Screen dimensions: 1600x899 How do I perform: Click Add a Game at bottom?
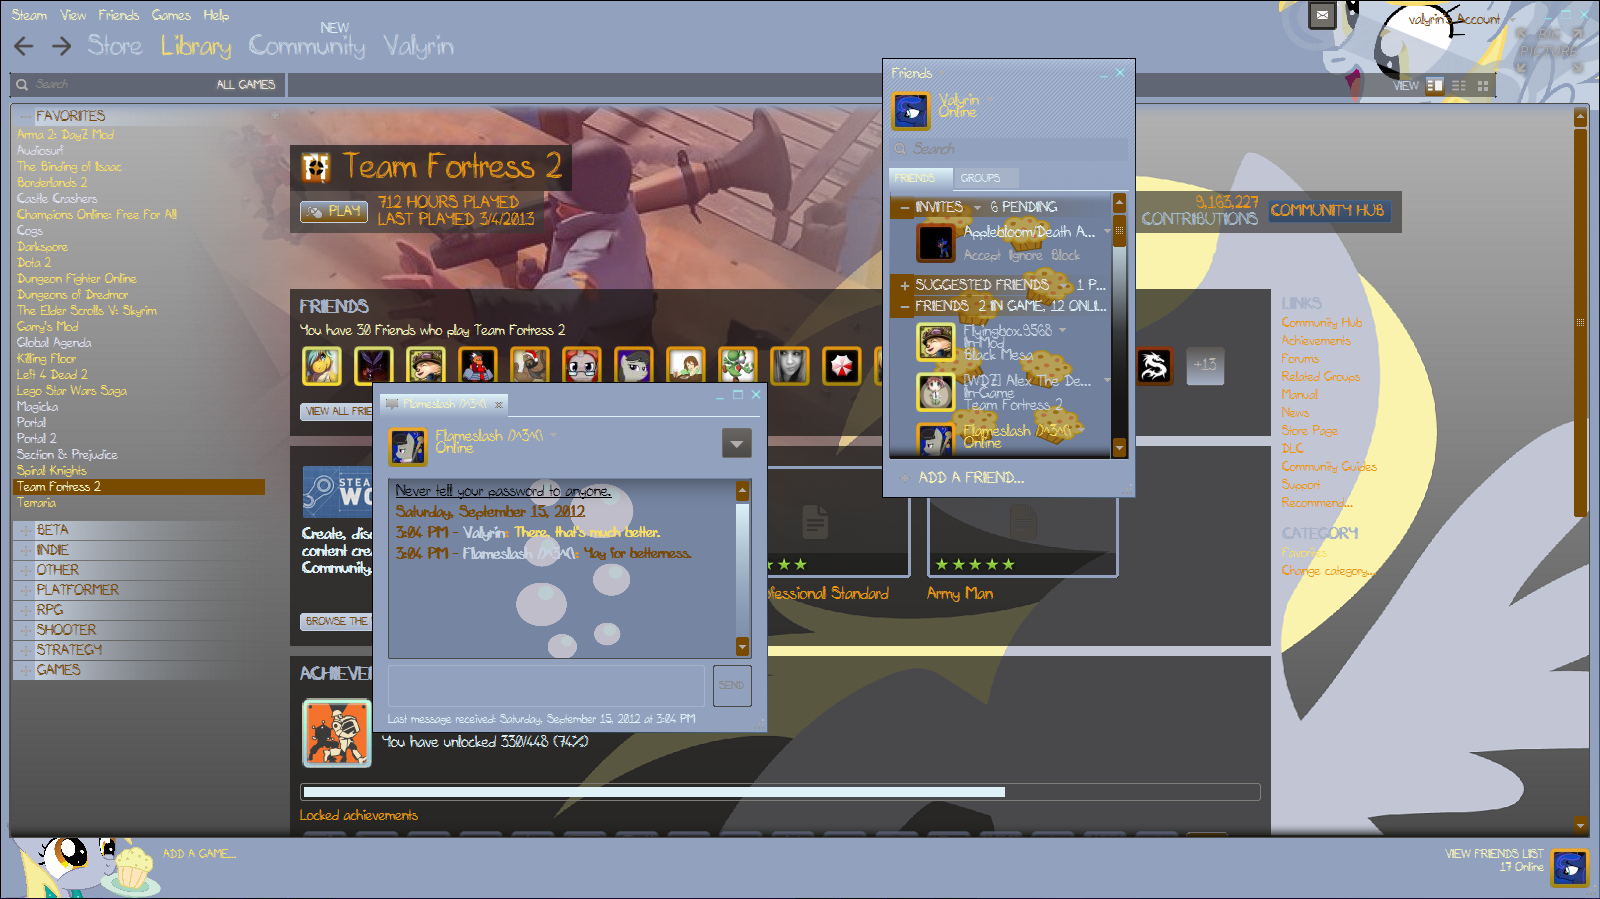tap(199, 854)
